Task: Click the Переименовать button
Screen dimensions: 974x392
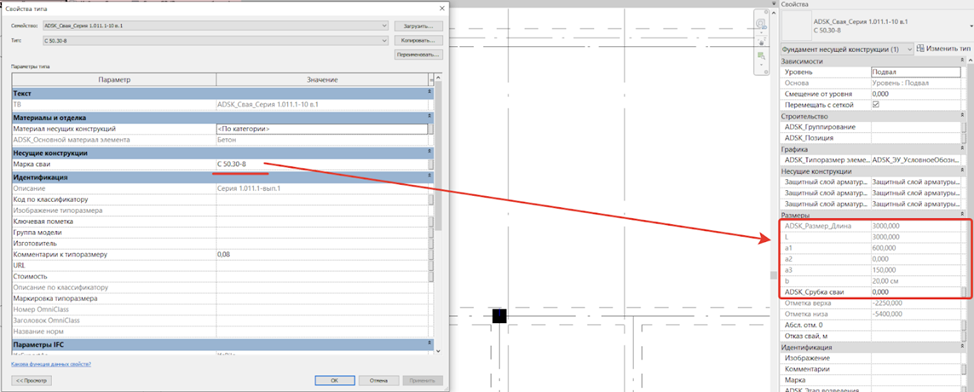Action: (x=419, y=55)
